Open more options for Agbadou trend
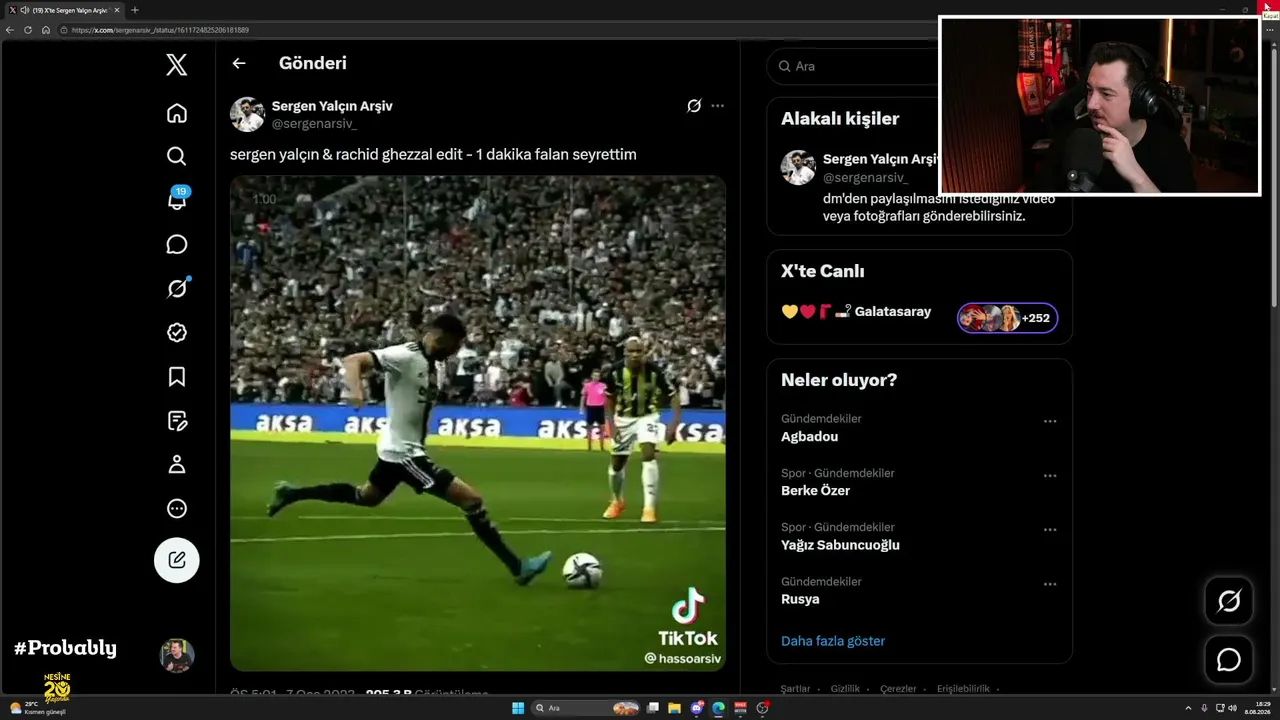This screenshot has height=720, width=1280. coord(1050,421)
